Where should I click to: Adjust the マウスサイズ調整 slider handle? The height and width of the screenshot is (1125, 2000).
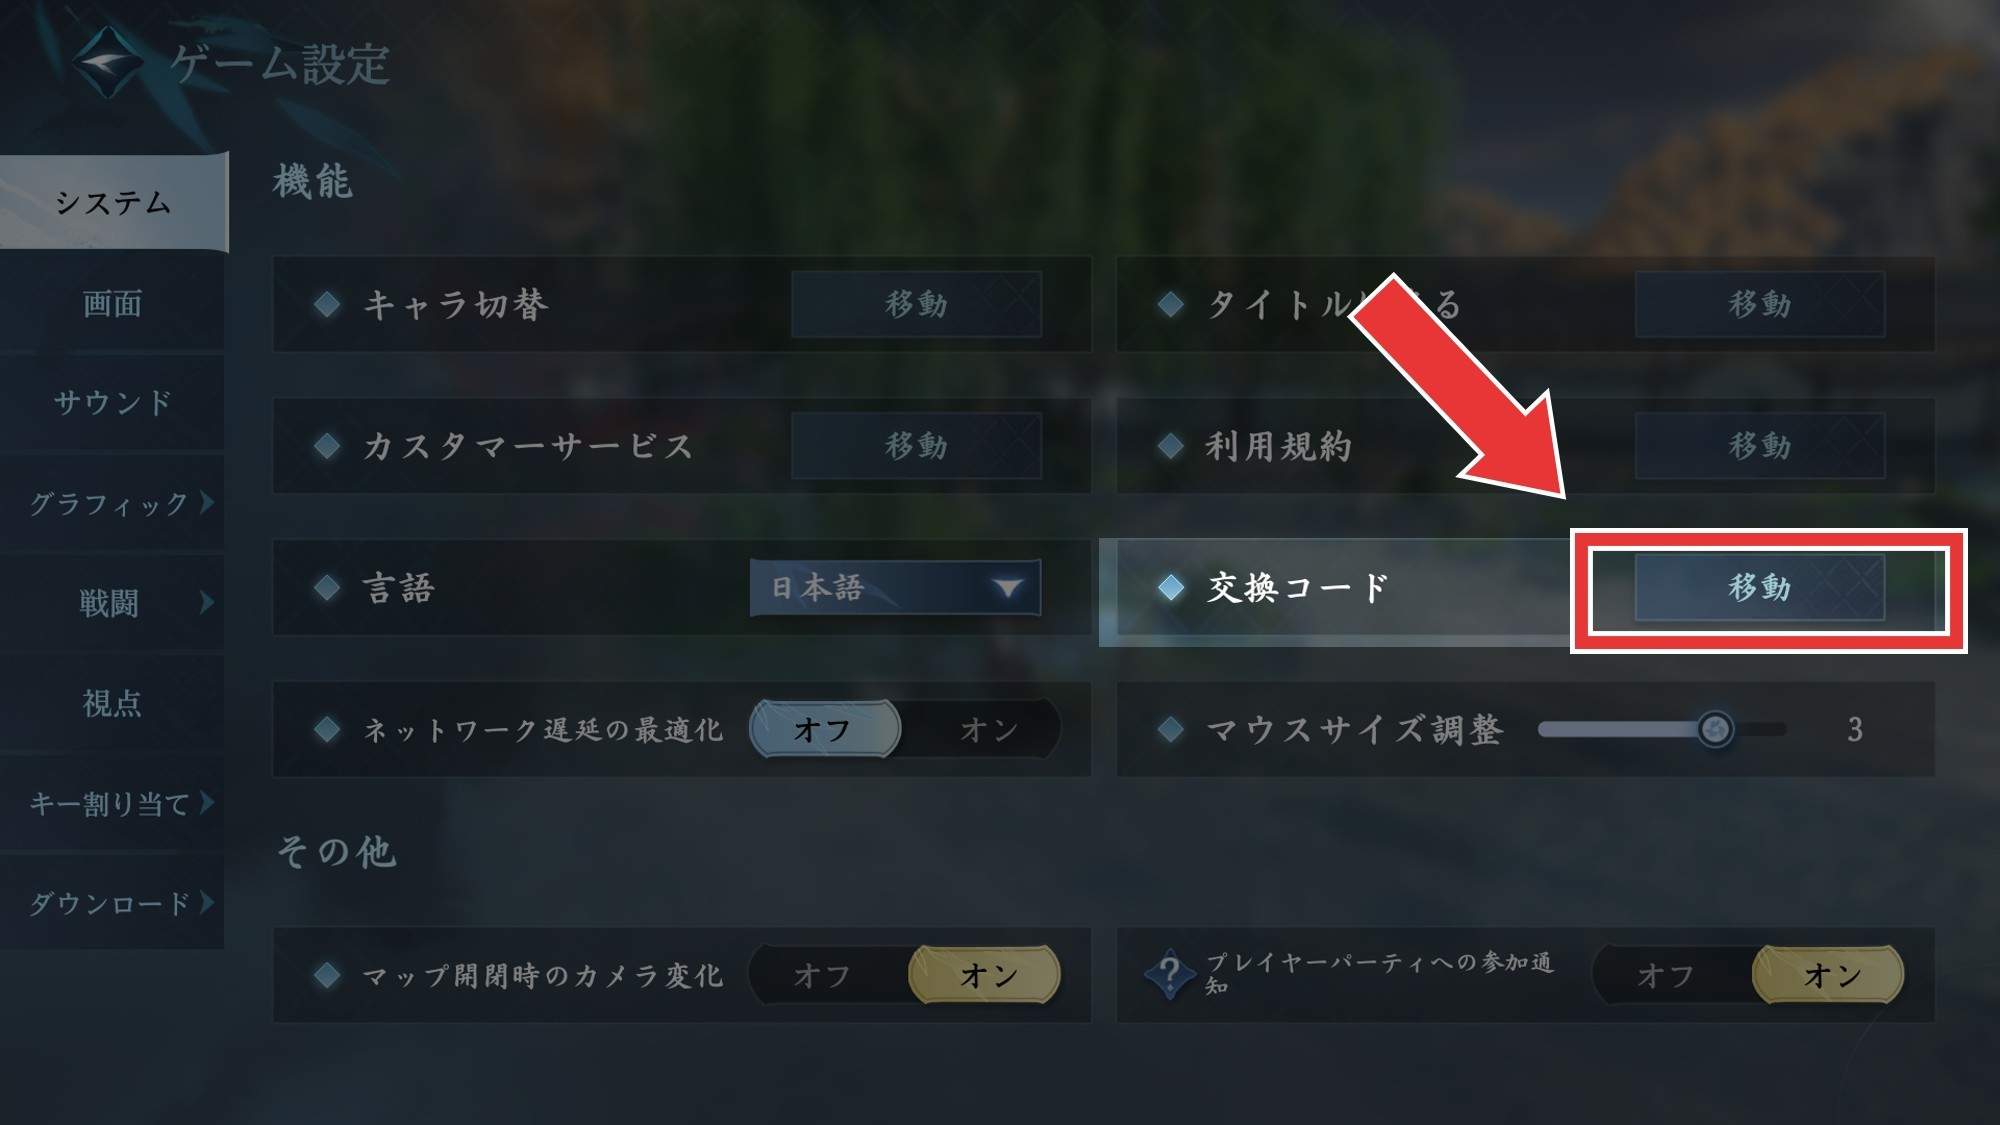1715,729
